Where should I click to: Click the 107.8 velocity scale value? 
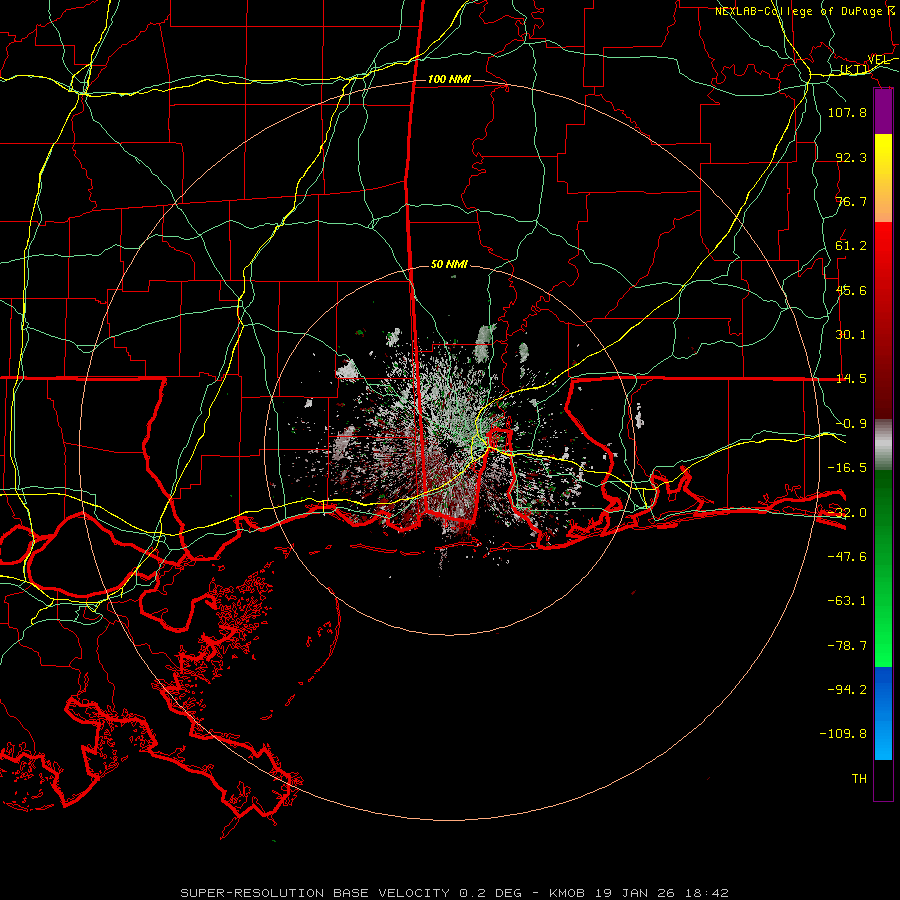(847, 112)
